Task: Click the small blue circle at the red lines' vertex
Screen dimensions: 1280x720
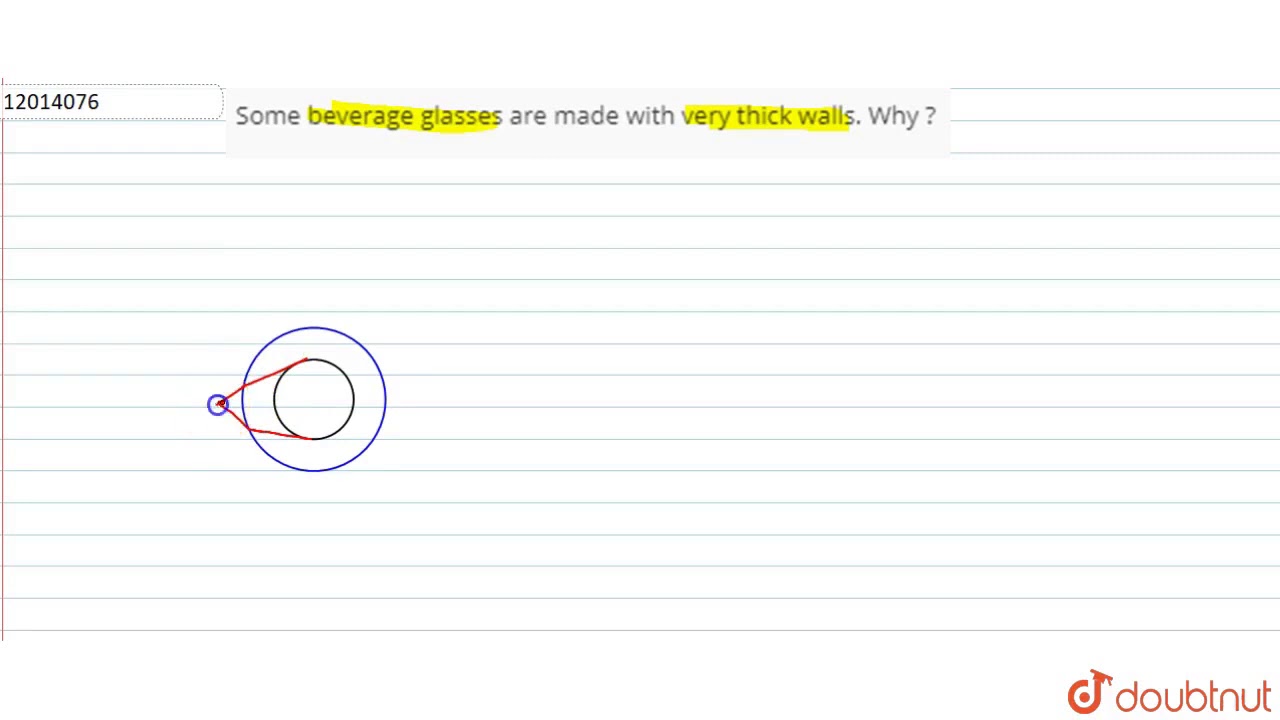Action: coord(217,404)
